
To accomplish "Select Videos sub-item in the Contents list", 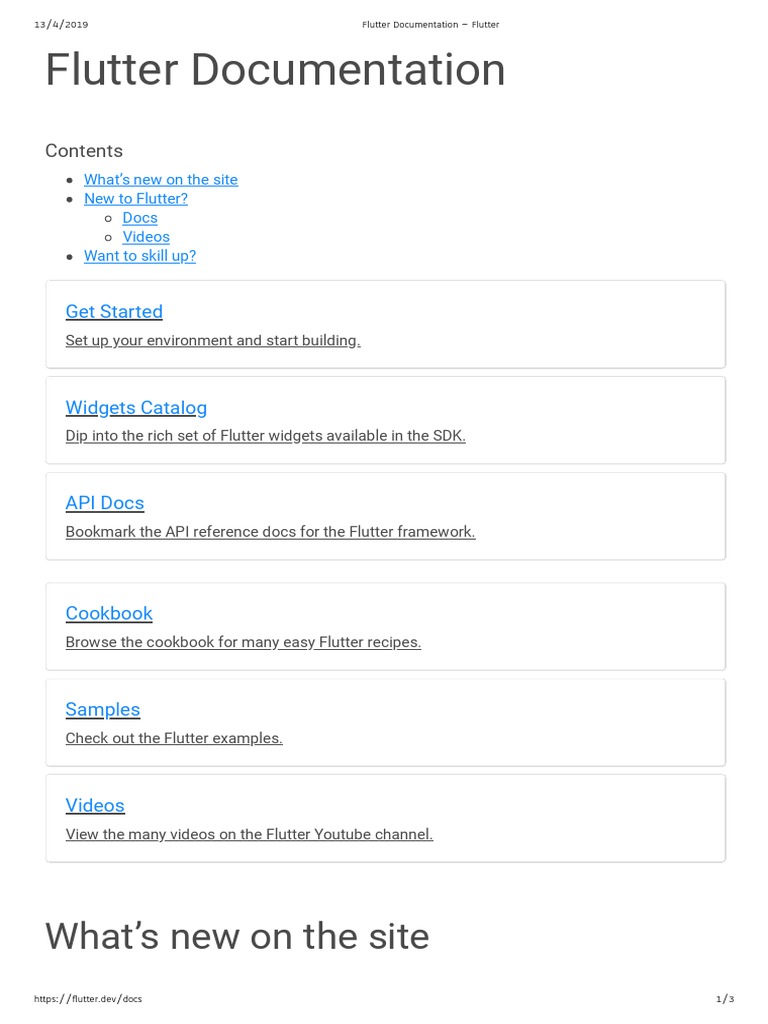I will click(146, 237).
